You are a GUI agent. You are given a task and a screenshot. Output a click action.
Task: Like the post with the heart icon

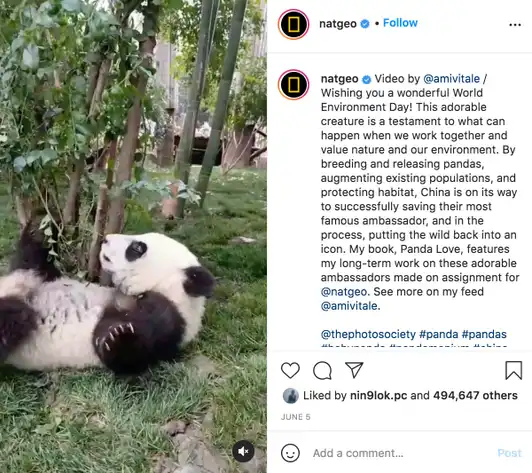(x=290, y=370)
